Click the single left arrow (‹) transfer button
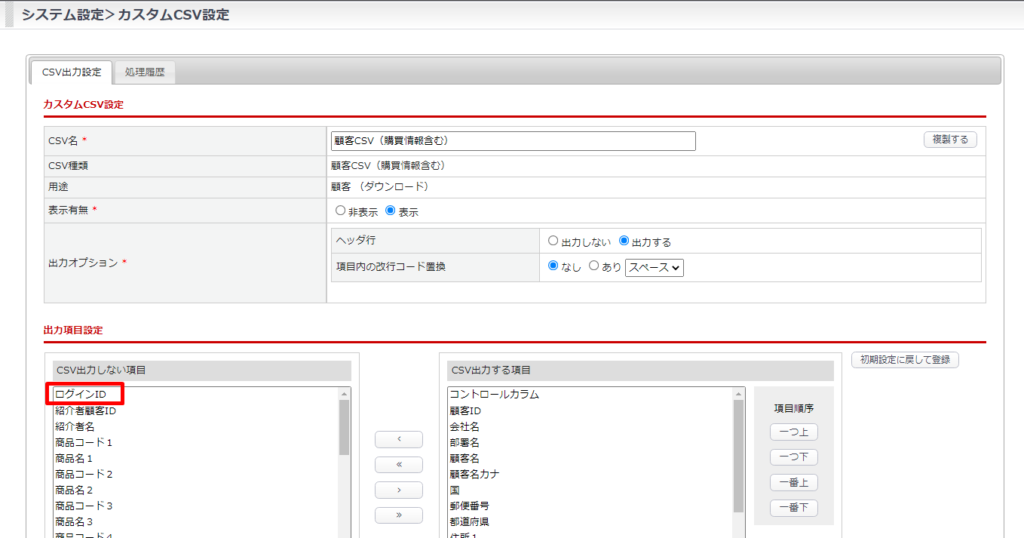The image size is (1024, 538). (398, 439)
